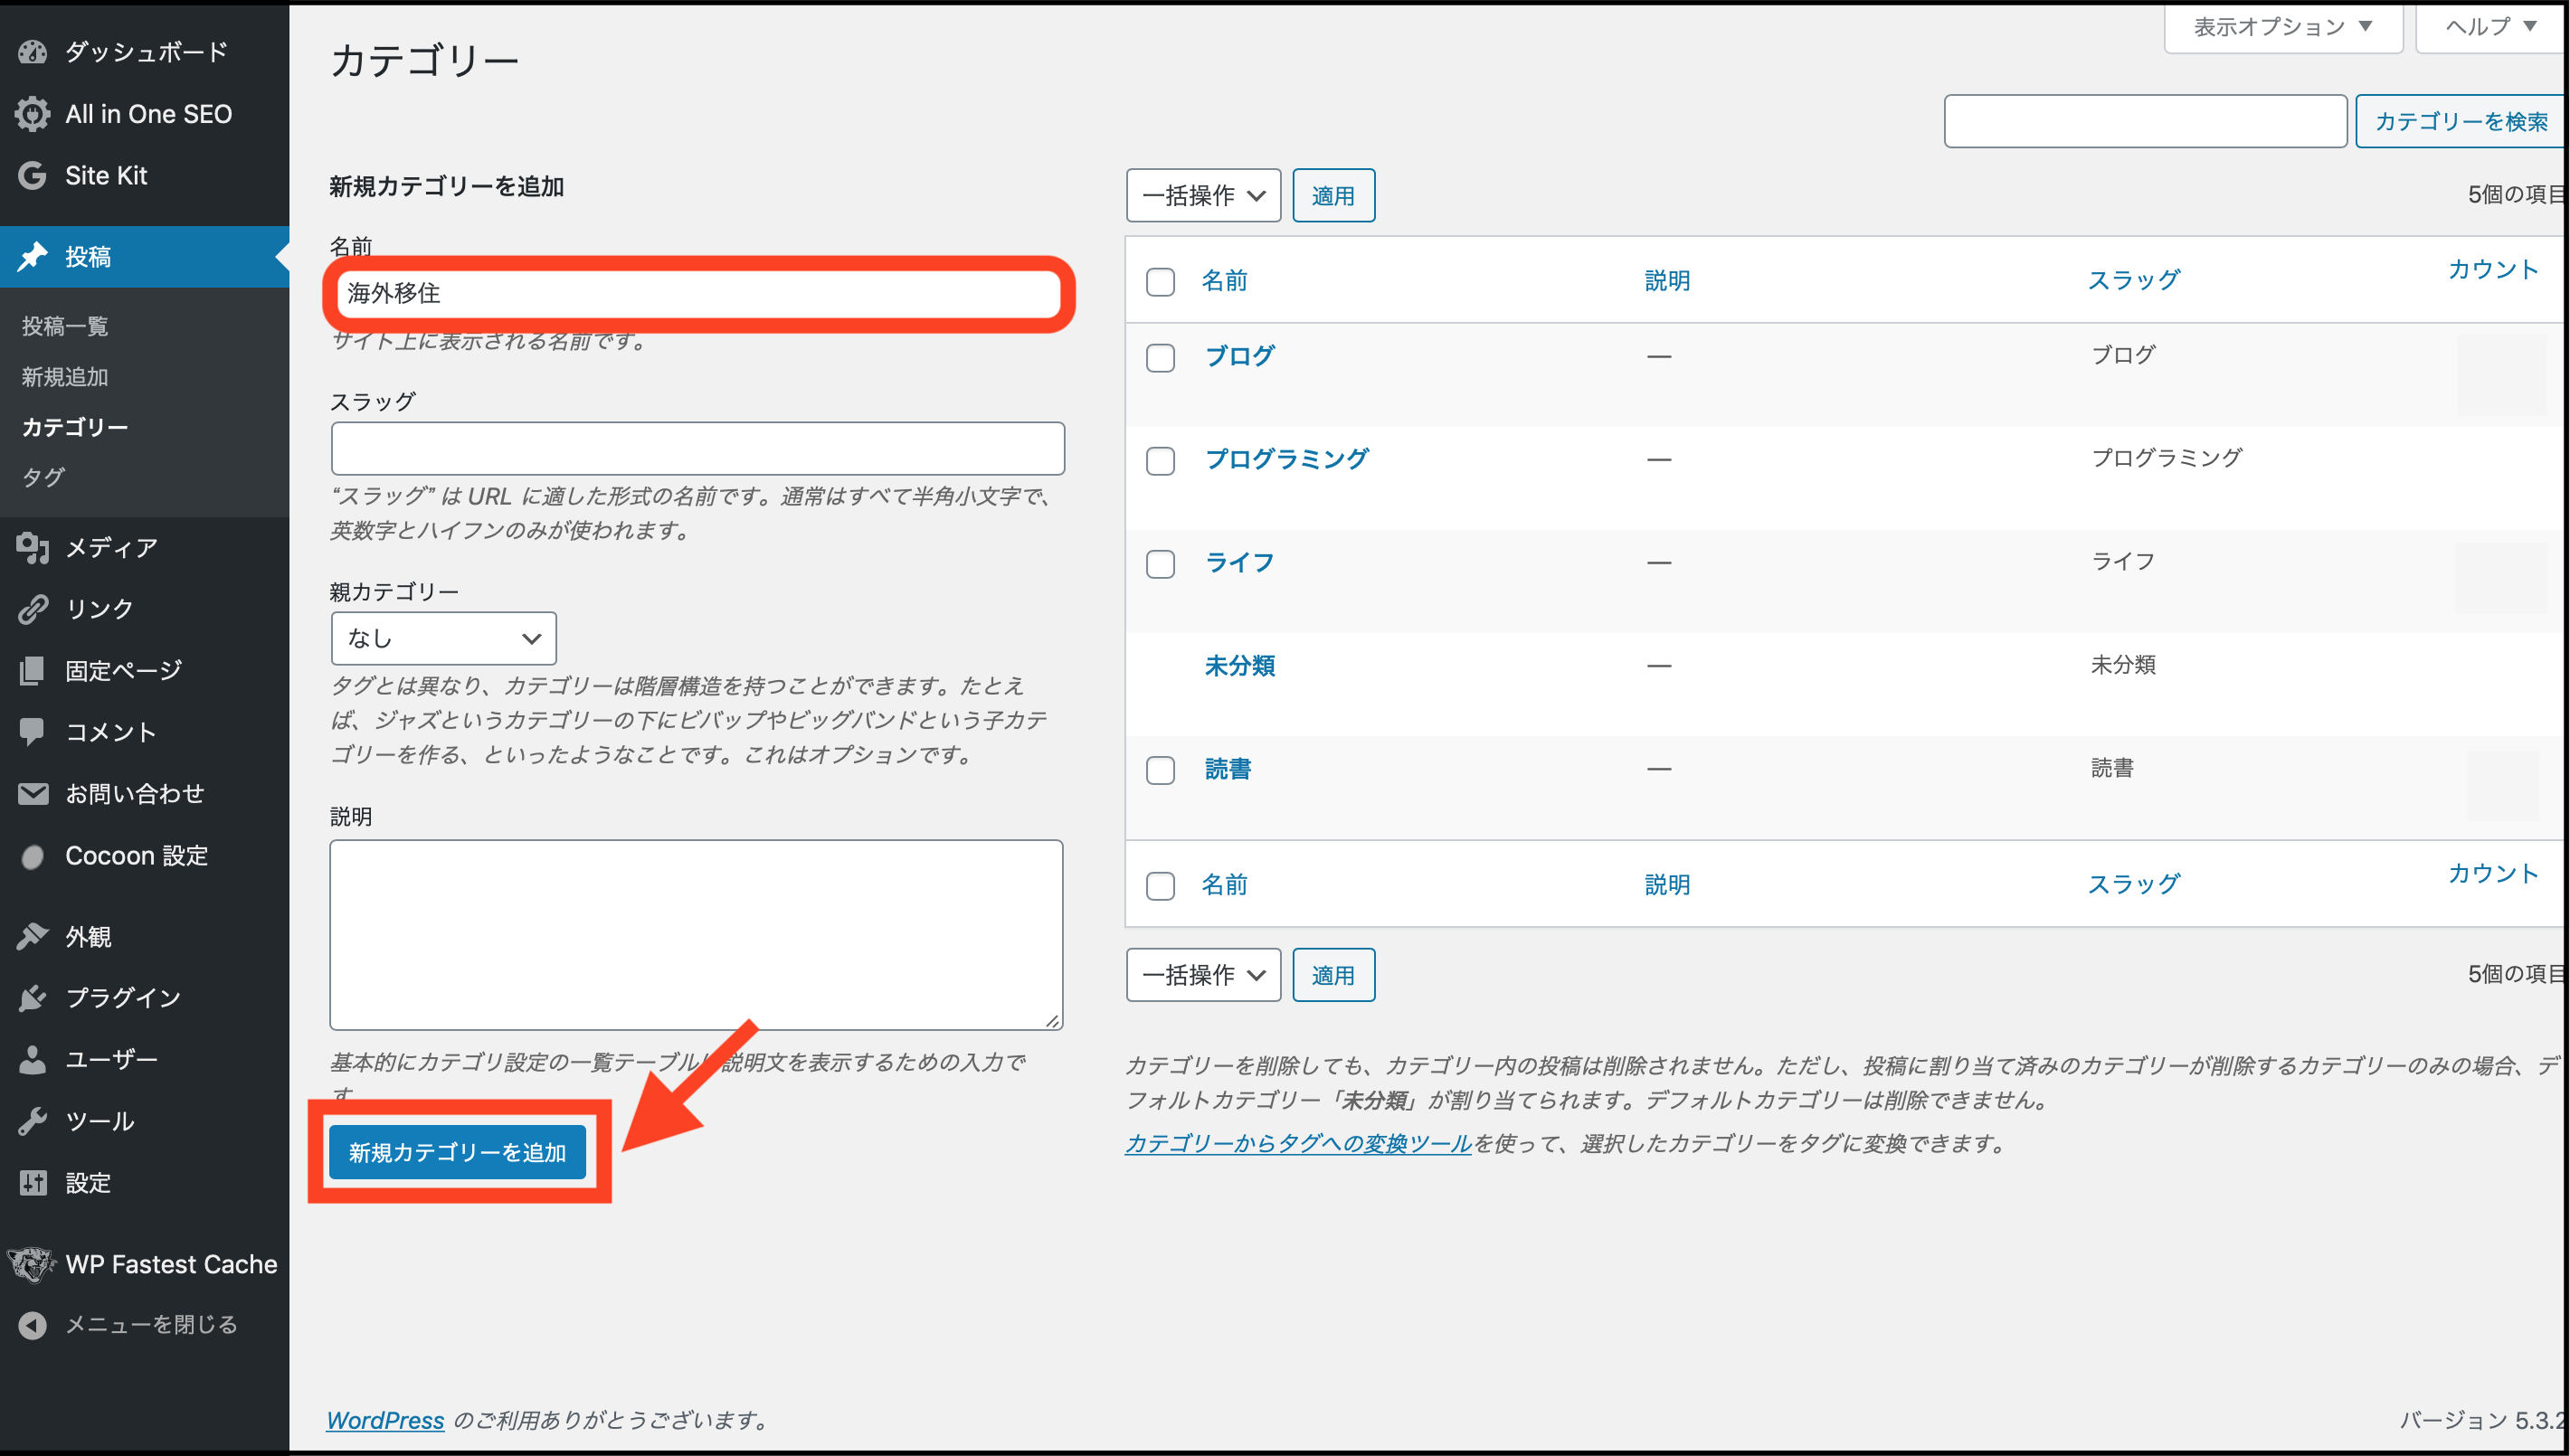Viewport: 2570px width, 1456px height.
Task: Click the メディア media icon
Action: click(32, 547)
